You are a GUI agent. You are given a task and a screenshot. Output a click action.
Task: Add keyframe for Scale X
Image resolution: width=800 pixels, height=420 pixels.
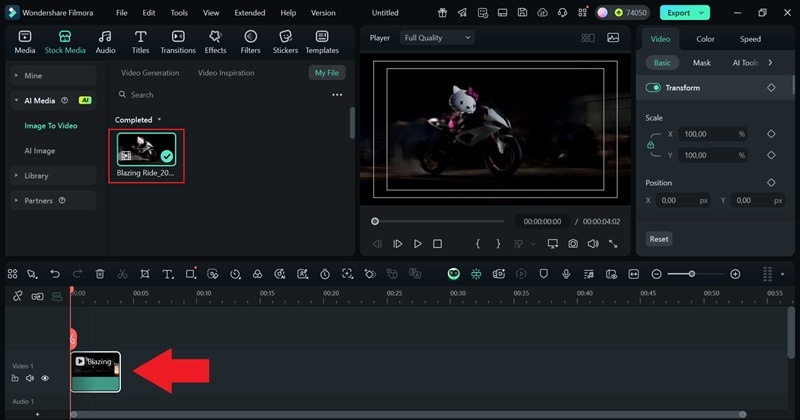tap(771, 134)
